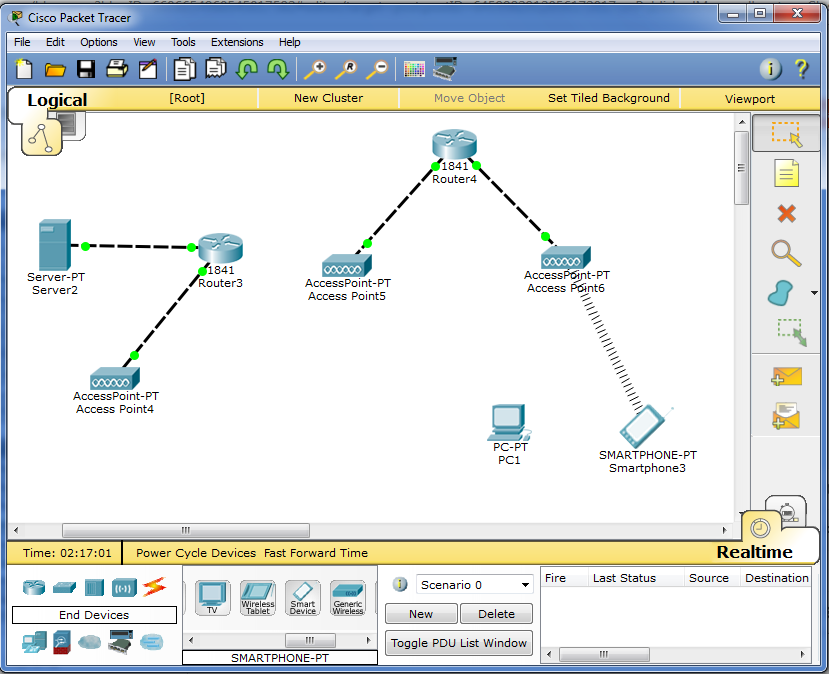Select the Switches device category
The width and height of the screenshot is (829, 674).
[x=65, y=587]
